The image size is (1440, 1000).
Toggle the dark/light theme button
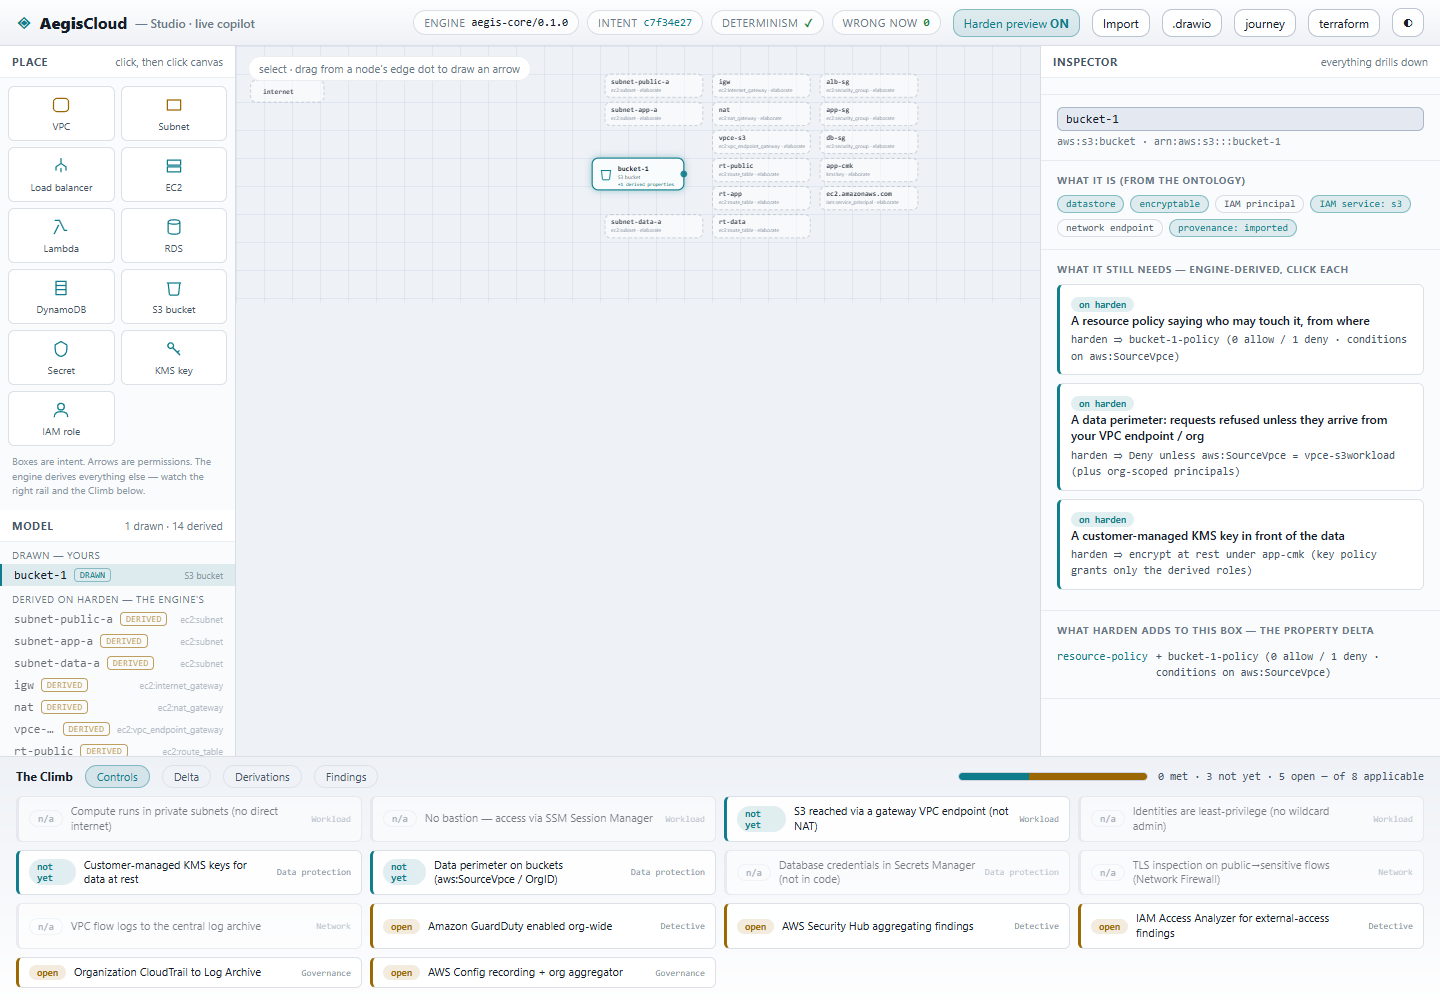point(1408,23)
